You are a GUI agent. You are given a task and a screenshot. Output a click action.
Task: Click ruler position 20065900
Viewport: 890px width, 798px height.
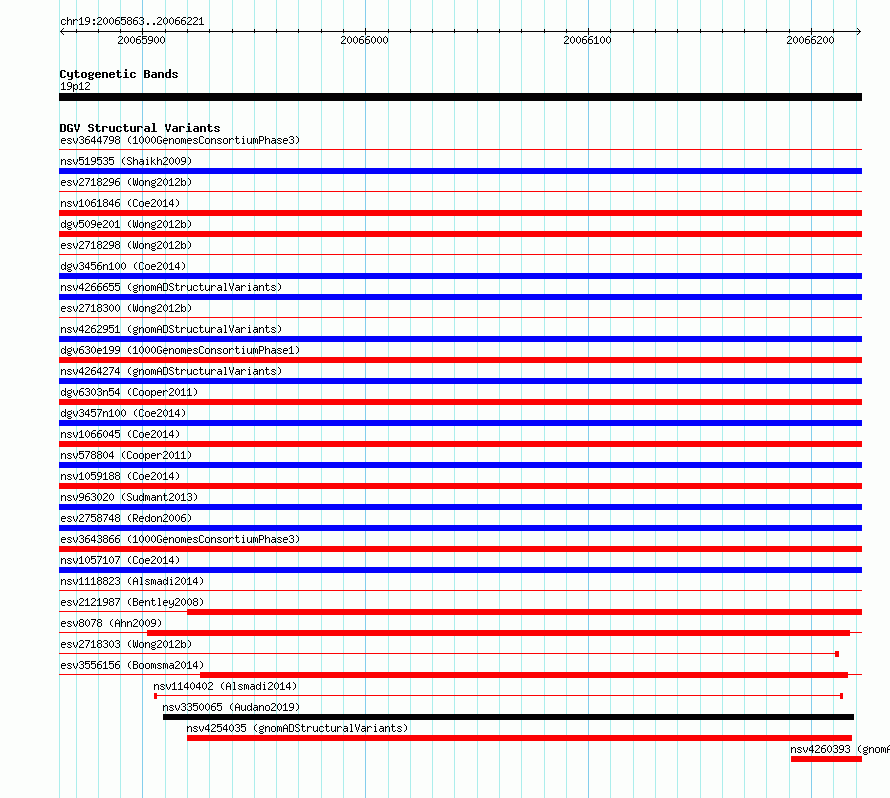coord(141,40)
